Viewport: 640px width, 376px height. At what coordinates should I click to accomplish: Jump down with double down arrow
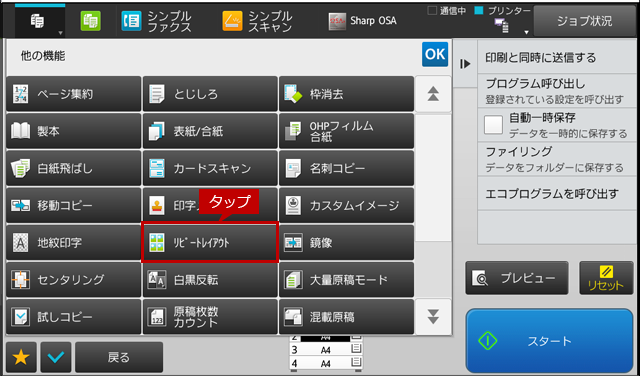tap(433, 316)
